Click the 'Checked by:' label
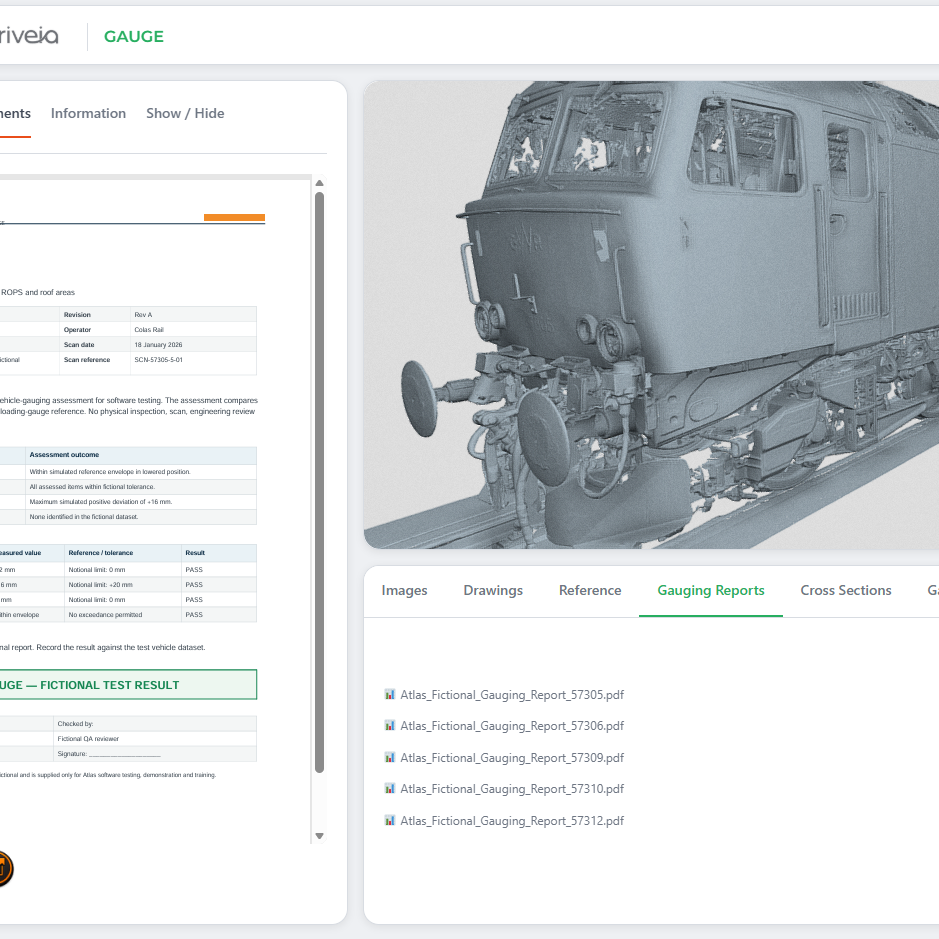Viewport: 939px width, 939px height. pos(75,723)
